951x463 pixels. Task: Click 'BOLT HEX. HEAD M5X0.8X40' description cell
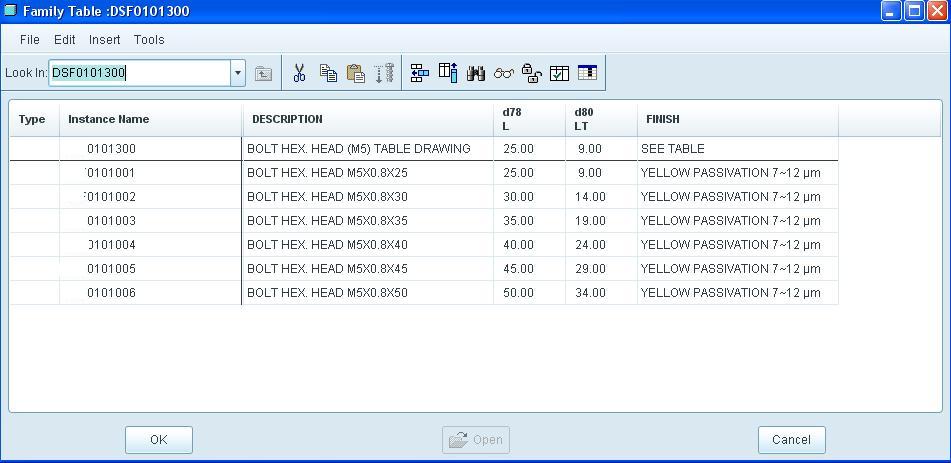pos(368,245)
